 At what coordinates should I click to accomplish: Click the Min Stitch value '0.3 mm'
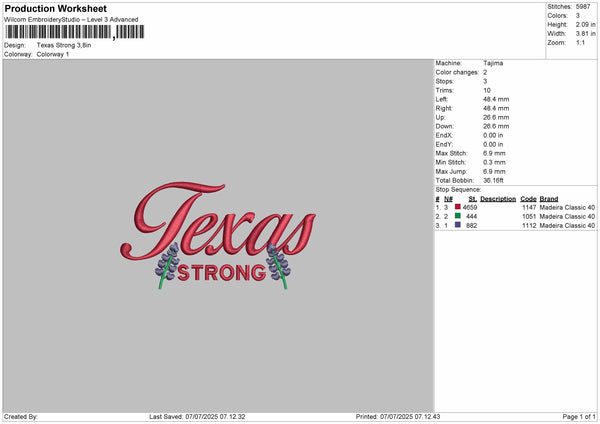click(x=494, y=162)
